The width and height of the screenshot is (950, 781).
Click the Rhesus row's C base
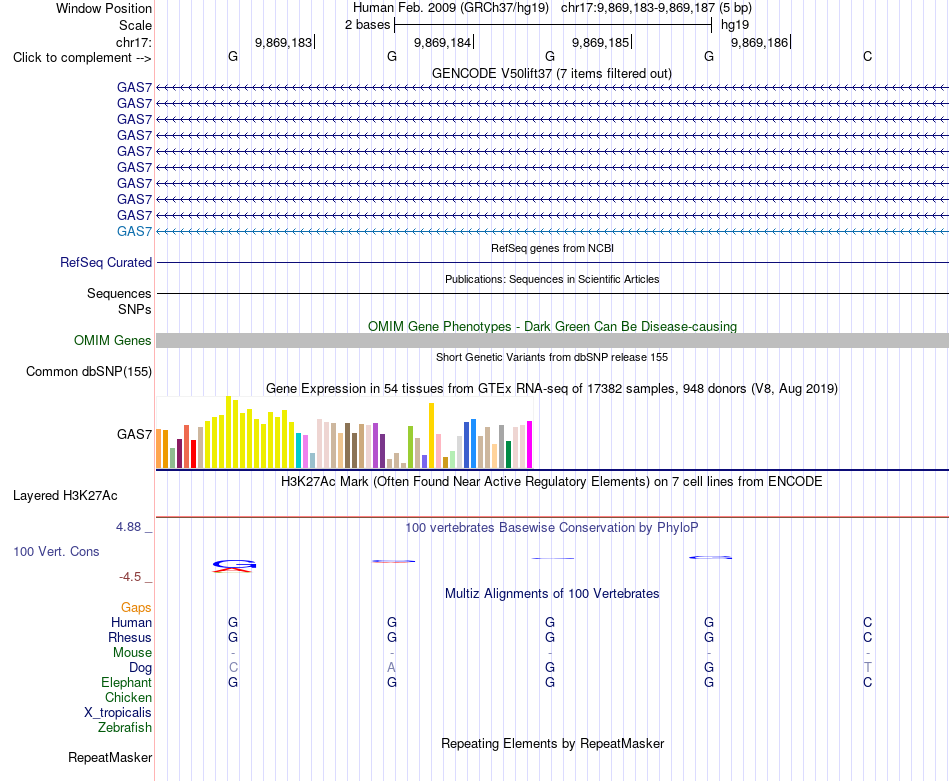point(868,637)
